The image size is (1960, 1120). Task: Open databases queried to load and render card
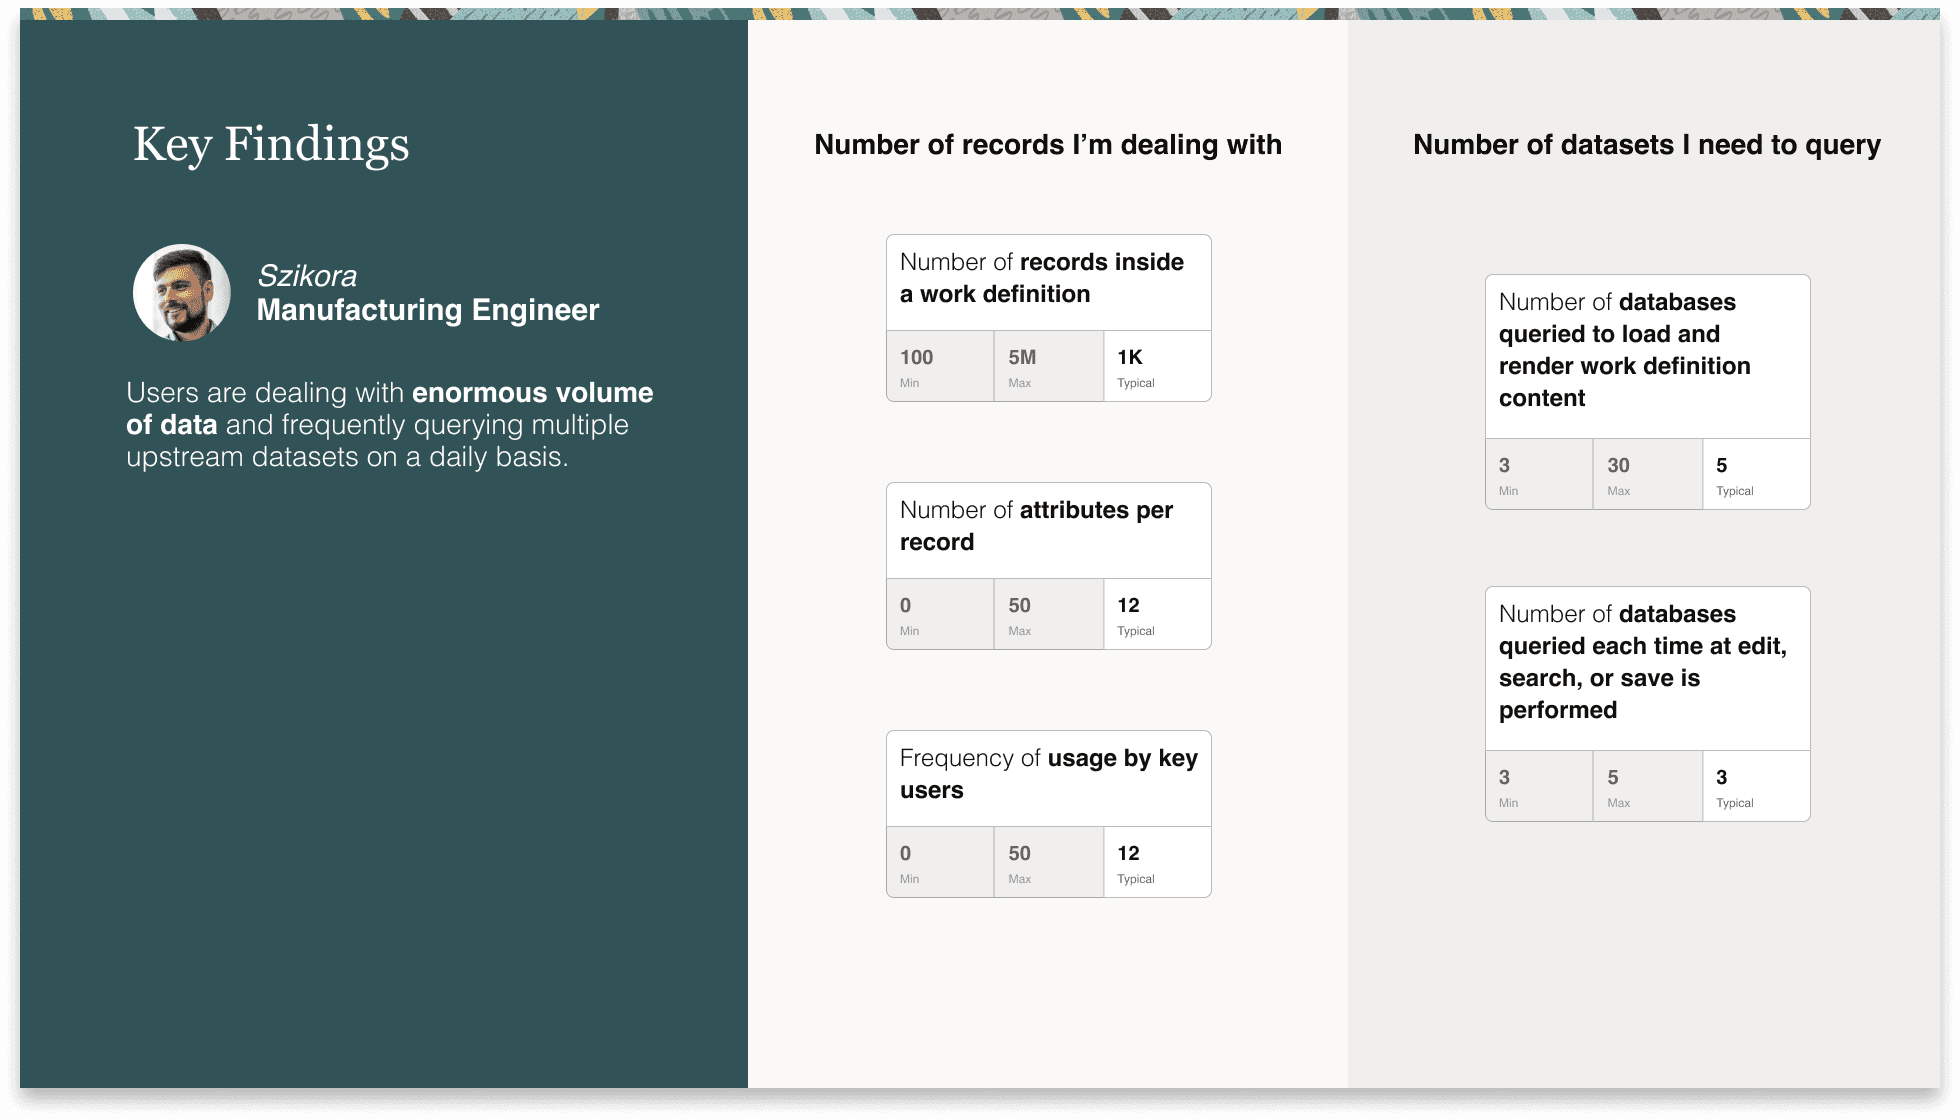coord(1646,351)
